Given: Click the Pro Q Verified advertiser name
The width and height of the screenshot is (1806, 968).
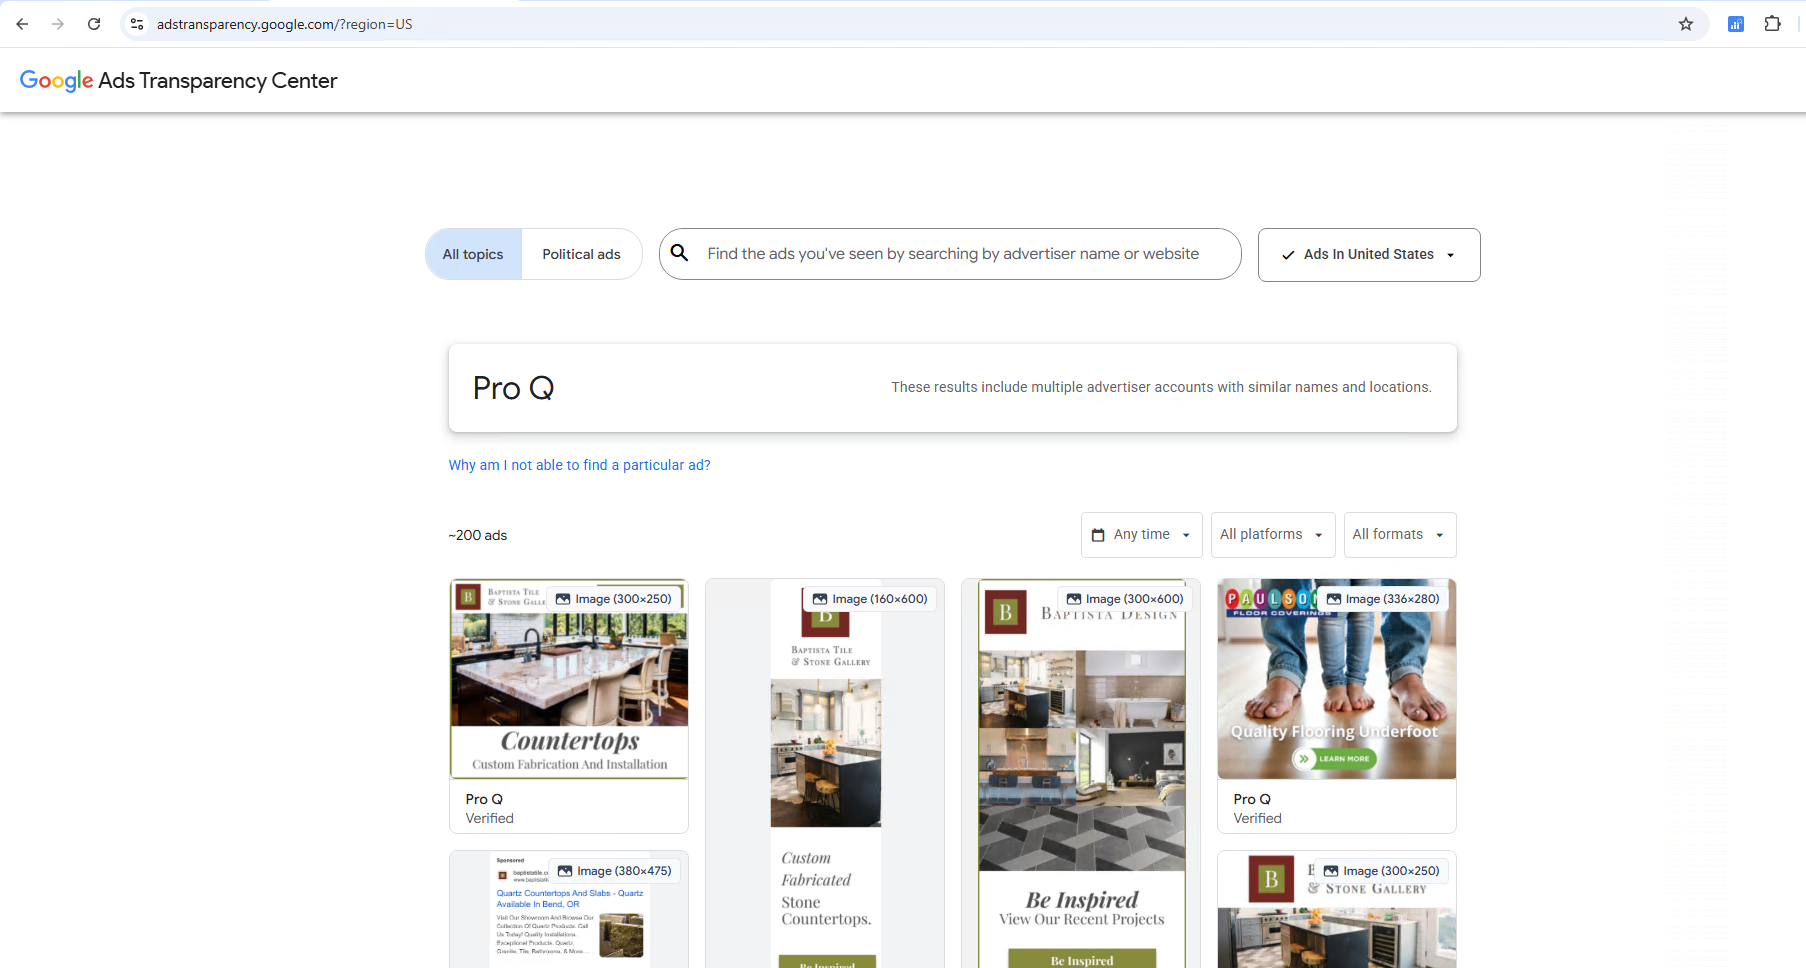Looking at the screenshot, I should (x=483, y=799).
